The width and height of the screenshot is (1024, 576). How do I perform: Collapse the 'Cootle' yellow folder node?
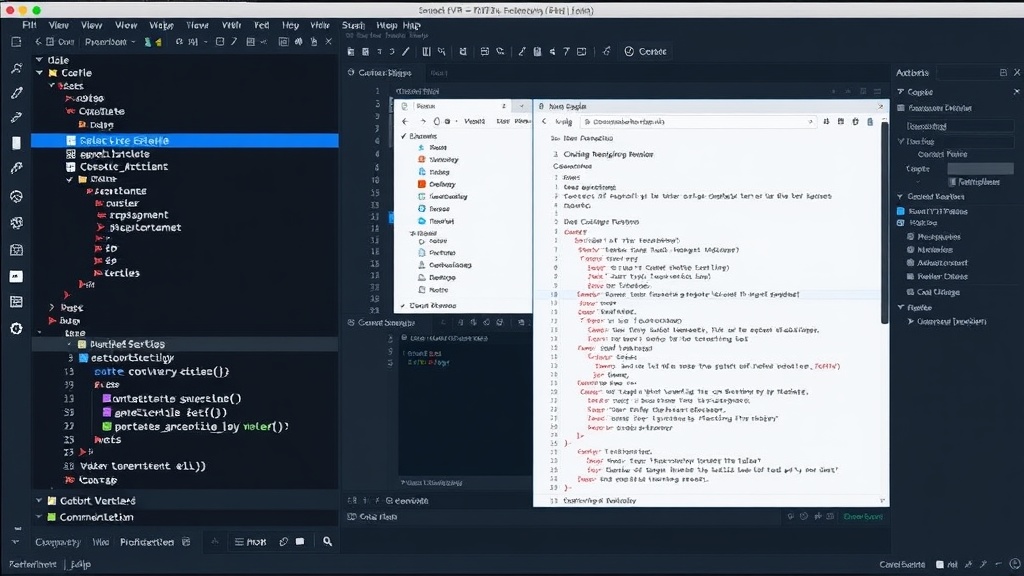(x=40, y=72)
